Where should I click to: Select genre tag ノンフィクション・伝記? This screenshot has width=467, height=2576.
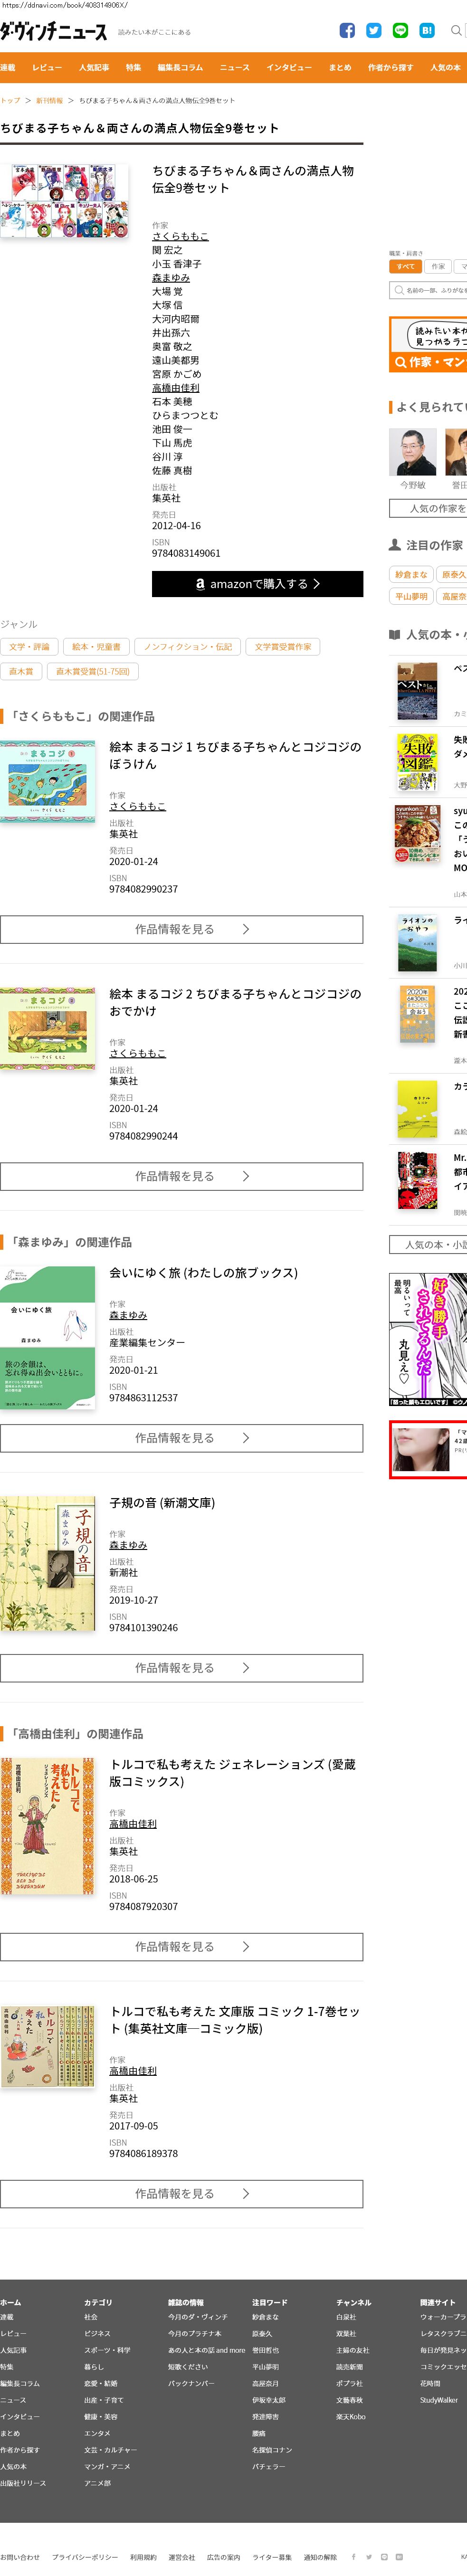click(x=187, y=647)
